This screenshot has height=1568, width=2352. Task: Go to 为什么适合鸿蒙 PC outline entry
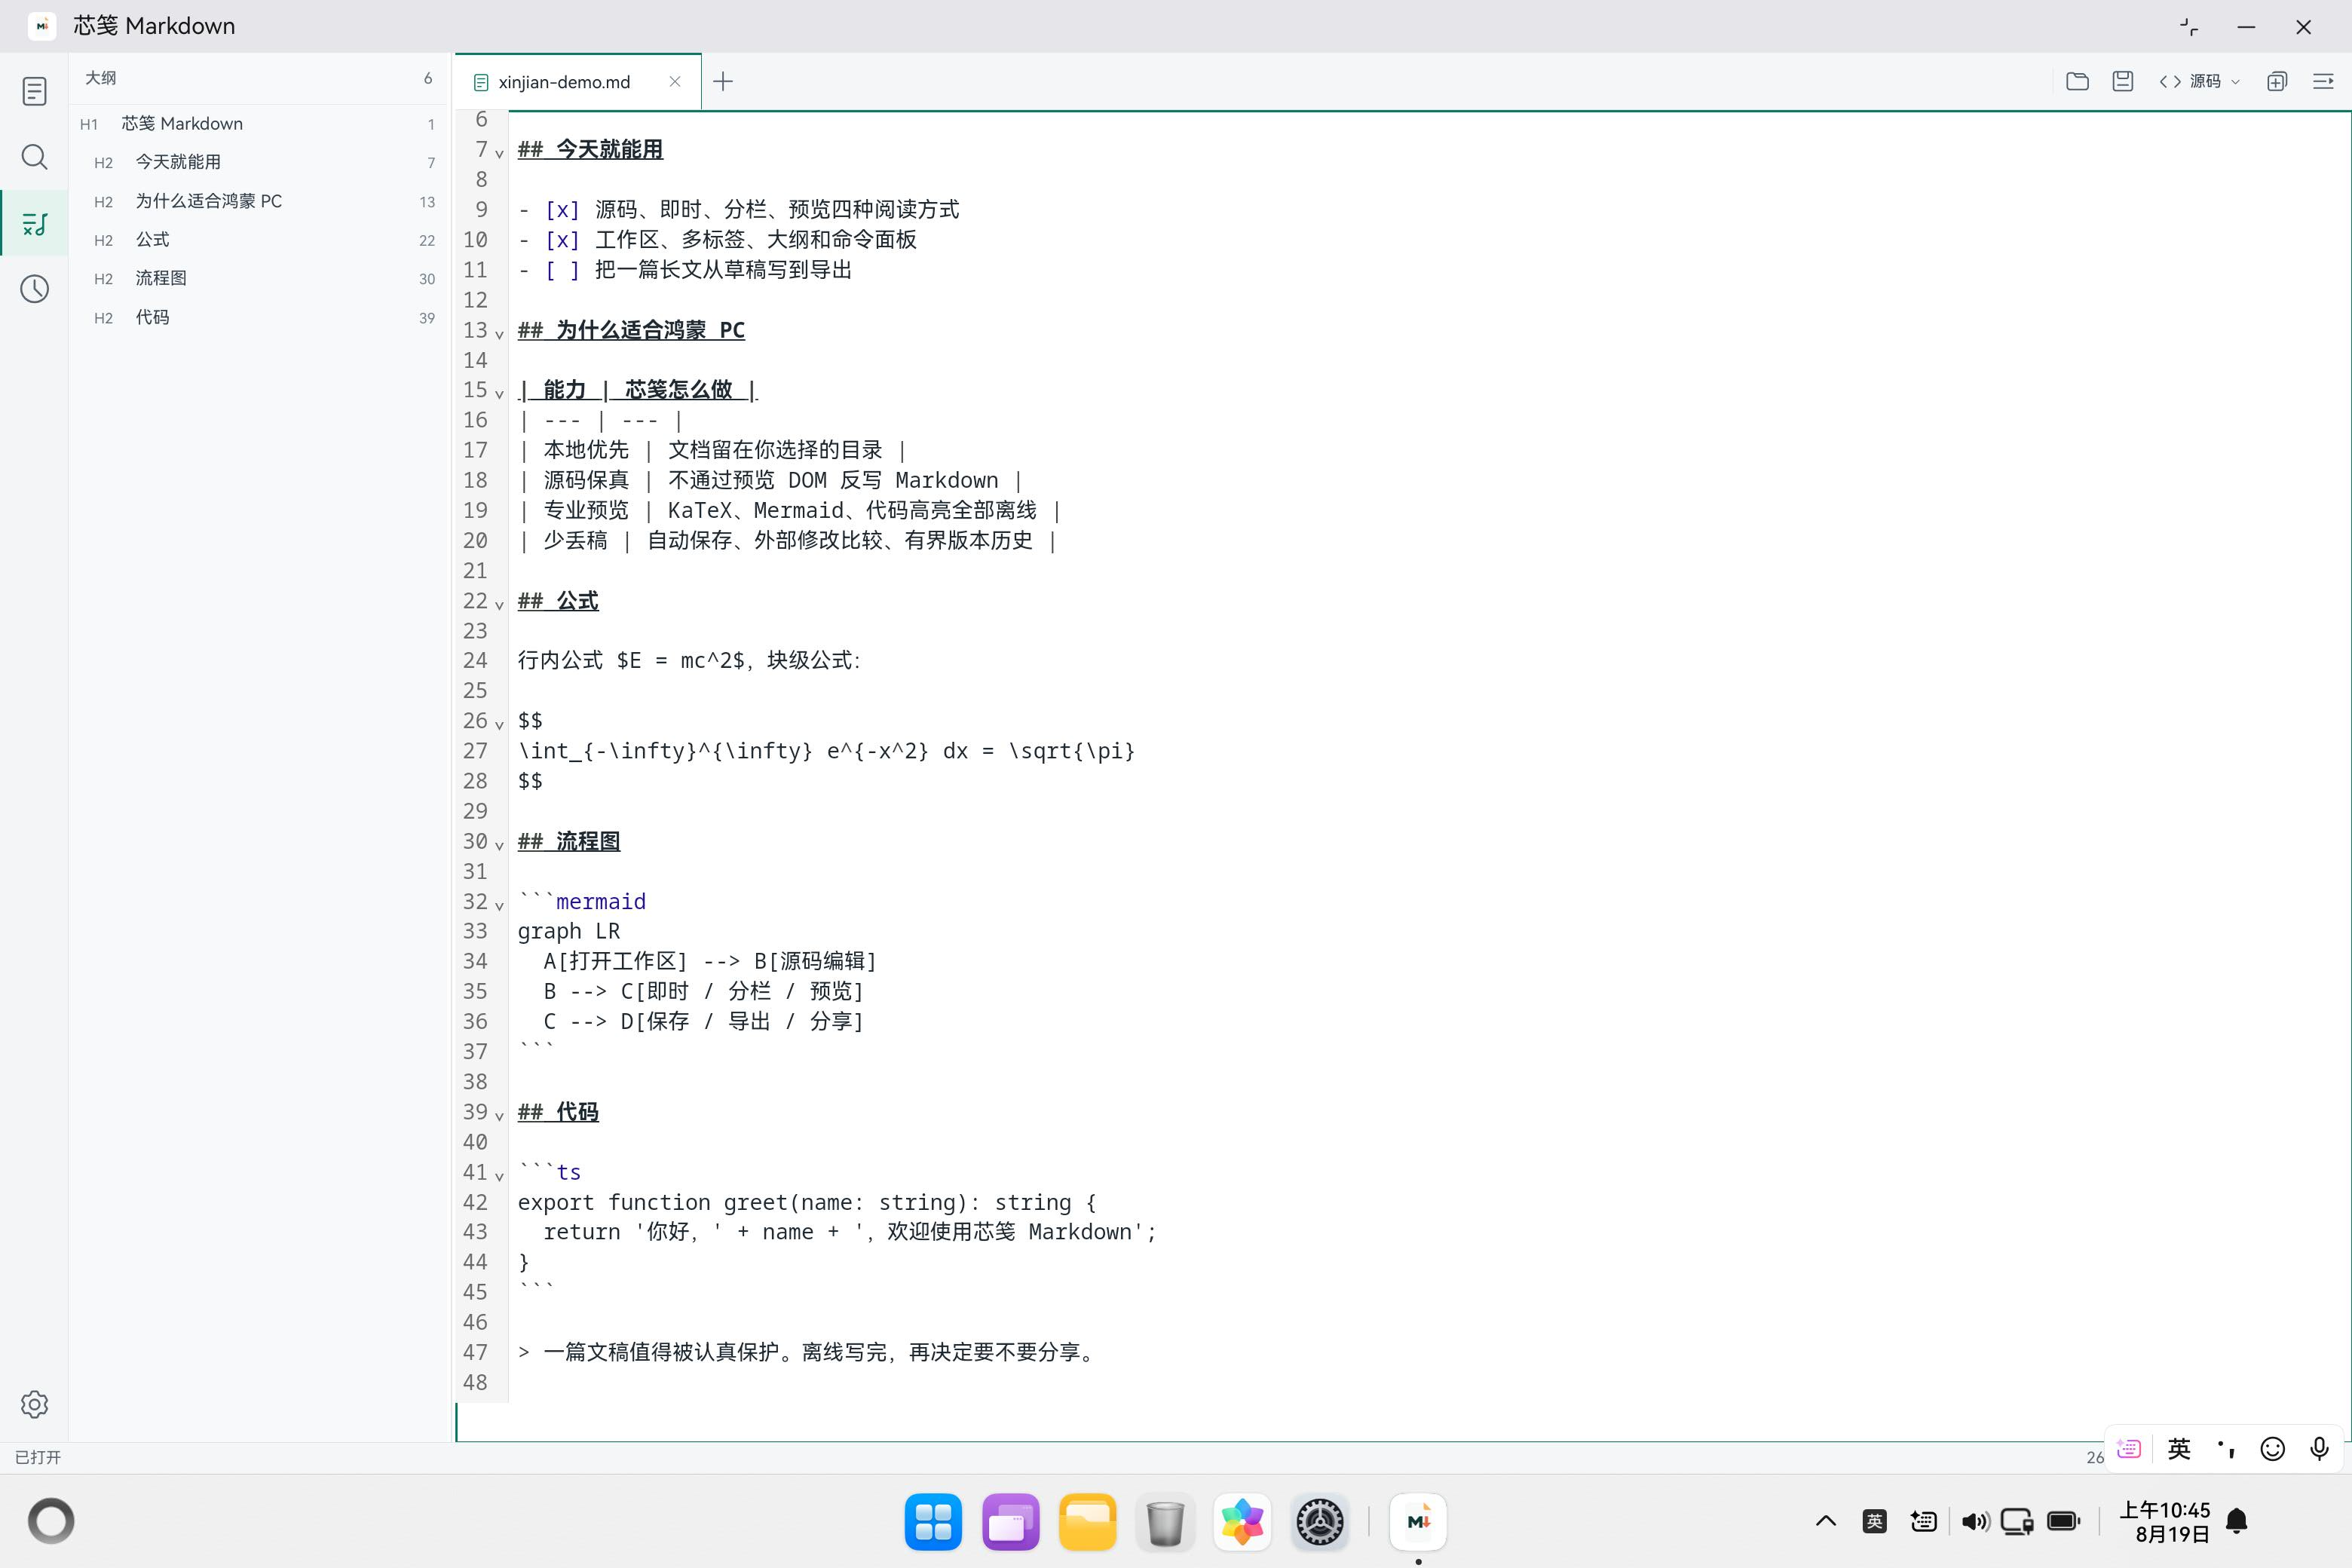click(258, 201)
